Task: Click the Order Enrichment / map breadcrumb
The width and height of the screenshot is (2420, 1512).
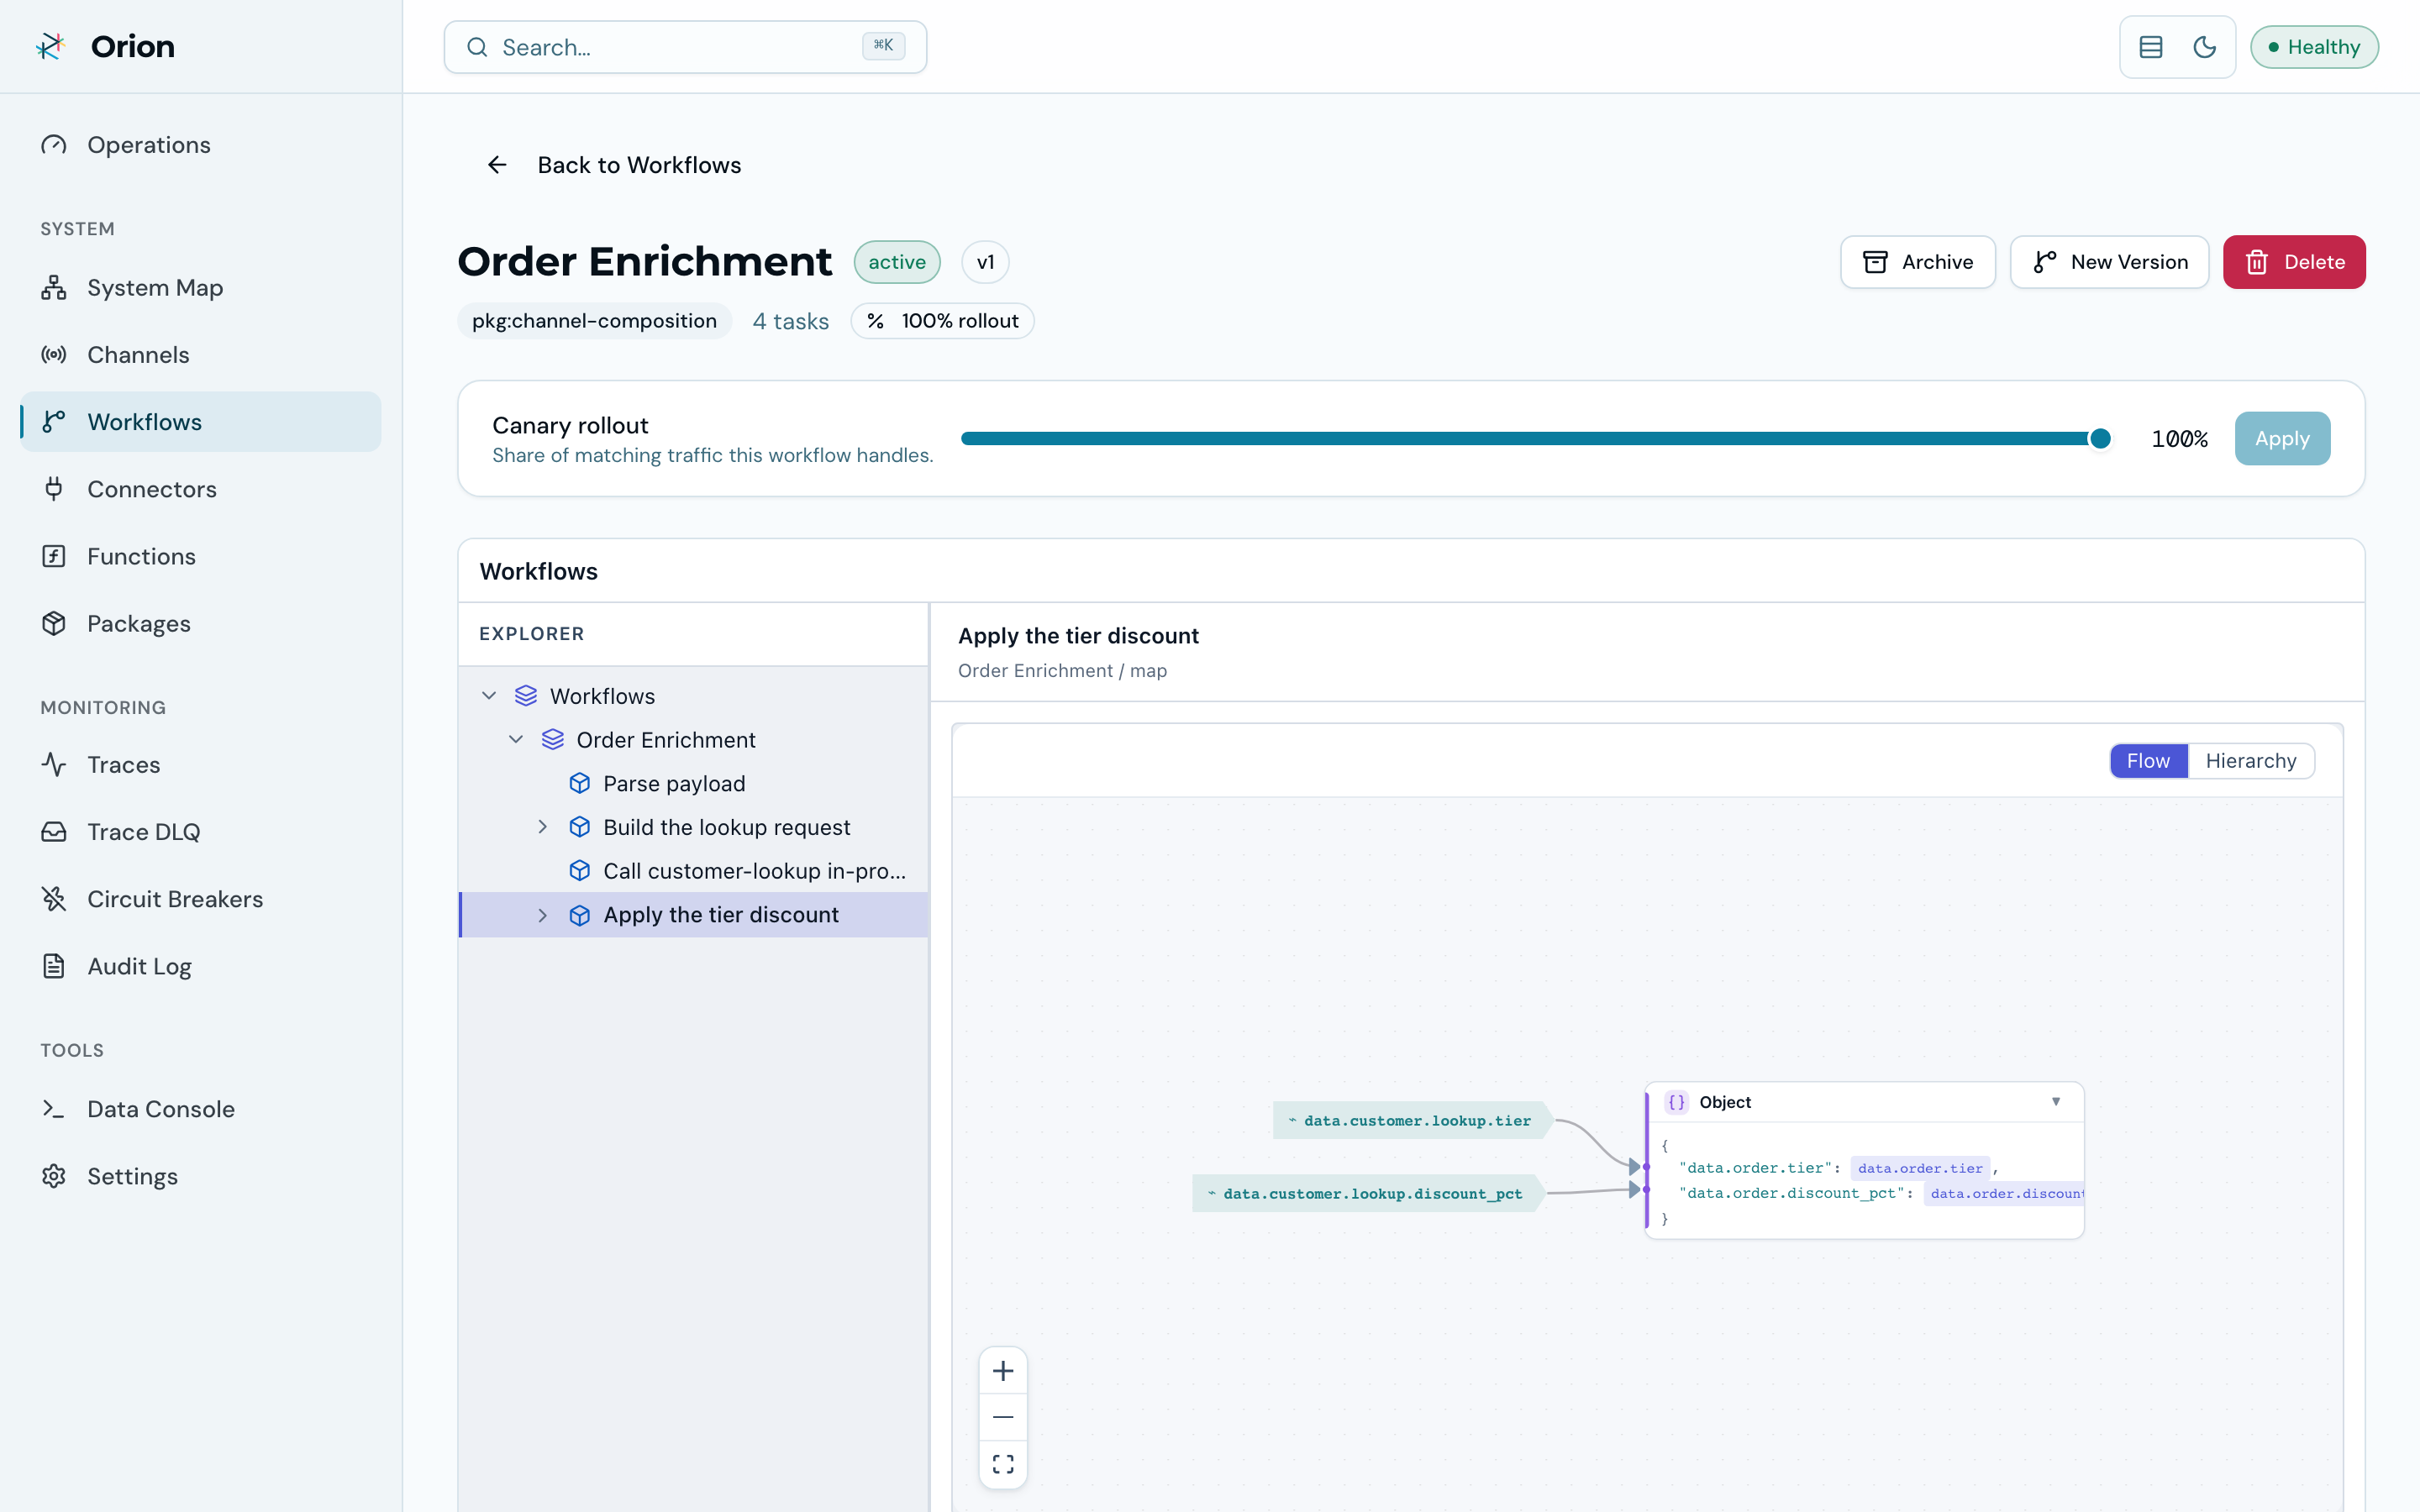Action: [1062, 671]
